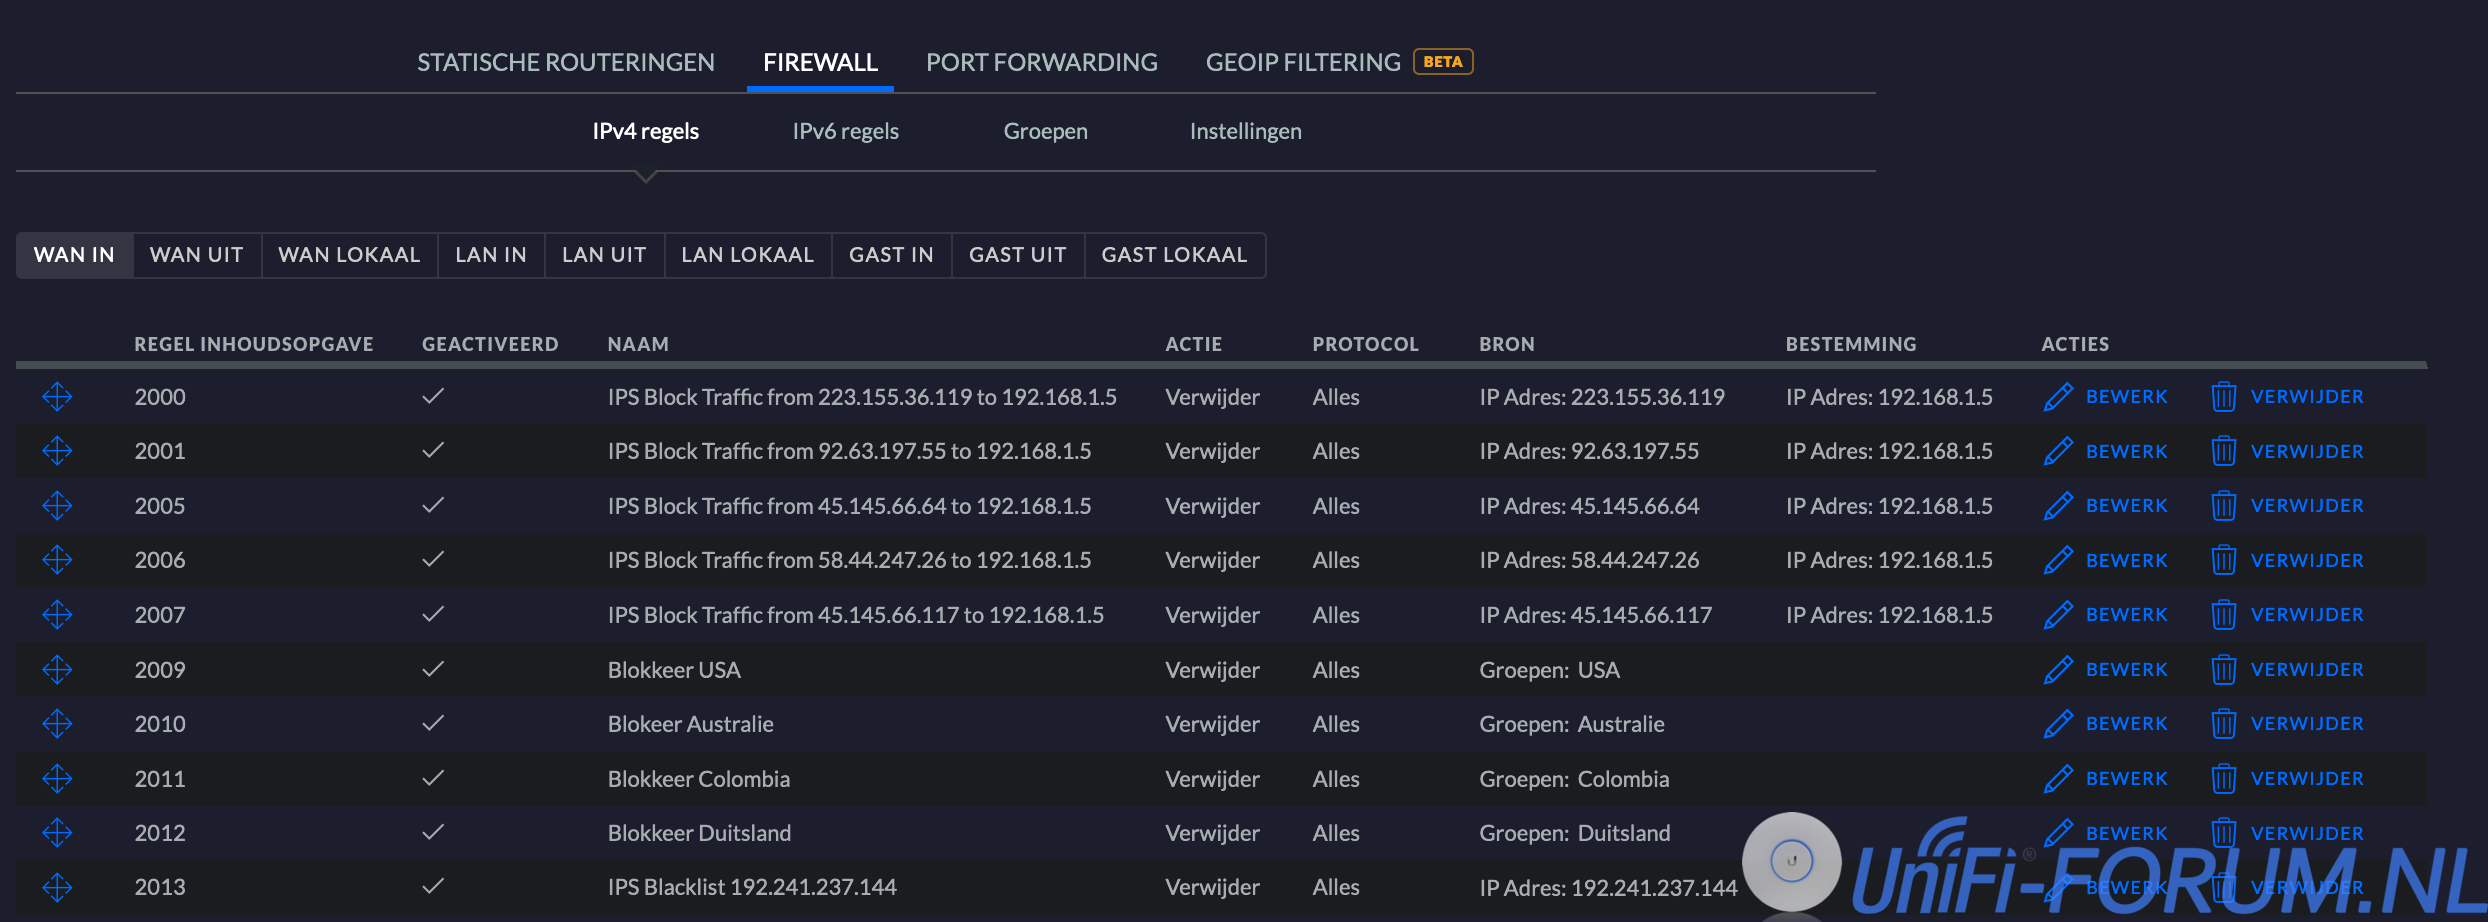Open the Port Forwarding tab
This screenshot has width=2488, height=922.
coord(1041,62)
